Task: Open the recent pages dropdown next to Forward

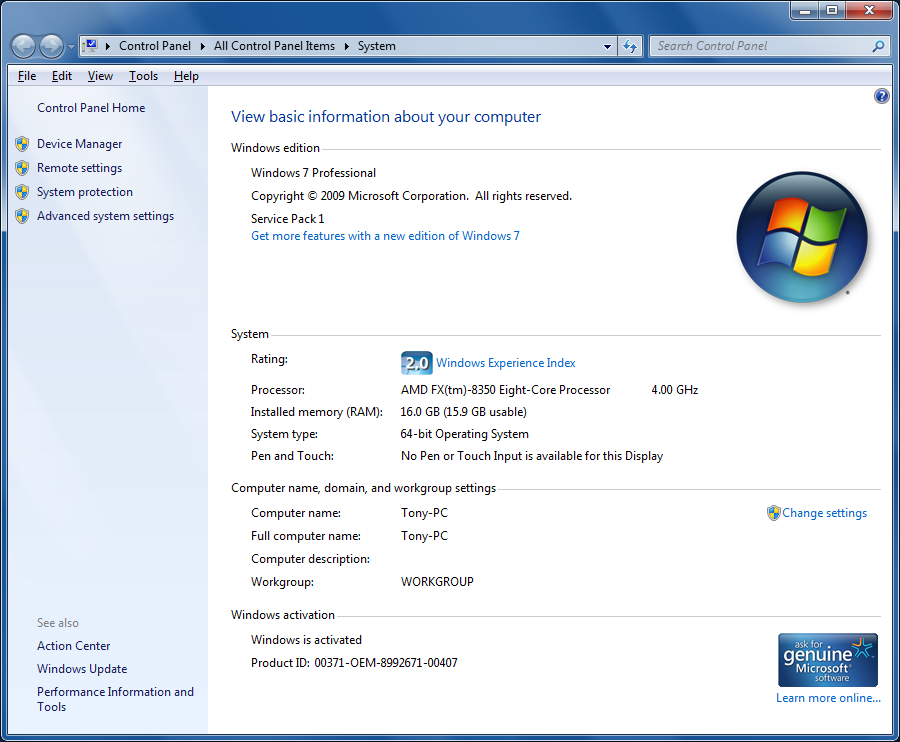Action: pos(71,46)
